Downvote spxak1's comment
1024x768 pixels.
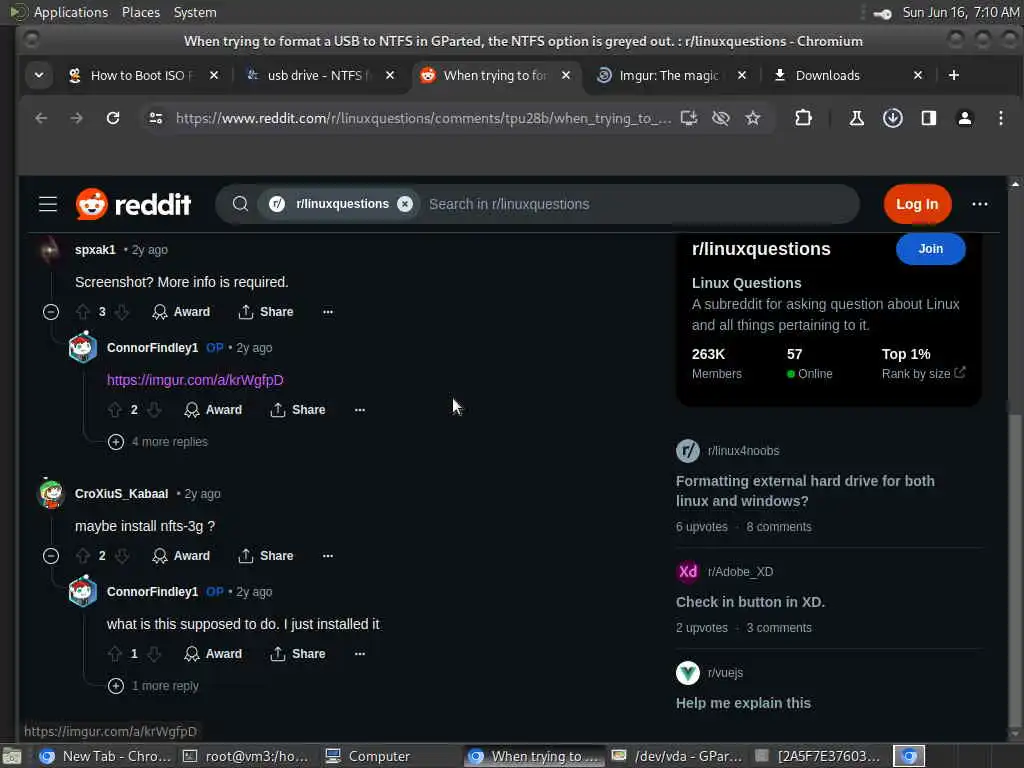tap(122, 312)
